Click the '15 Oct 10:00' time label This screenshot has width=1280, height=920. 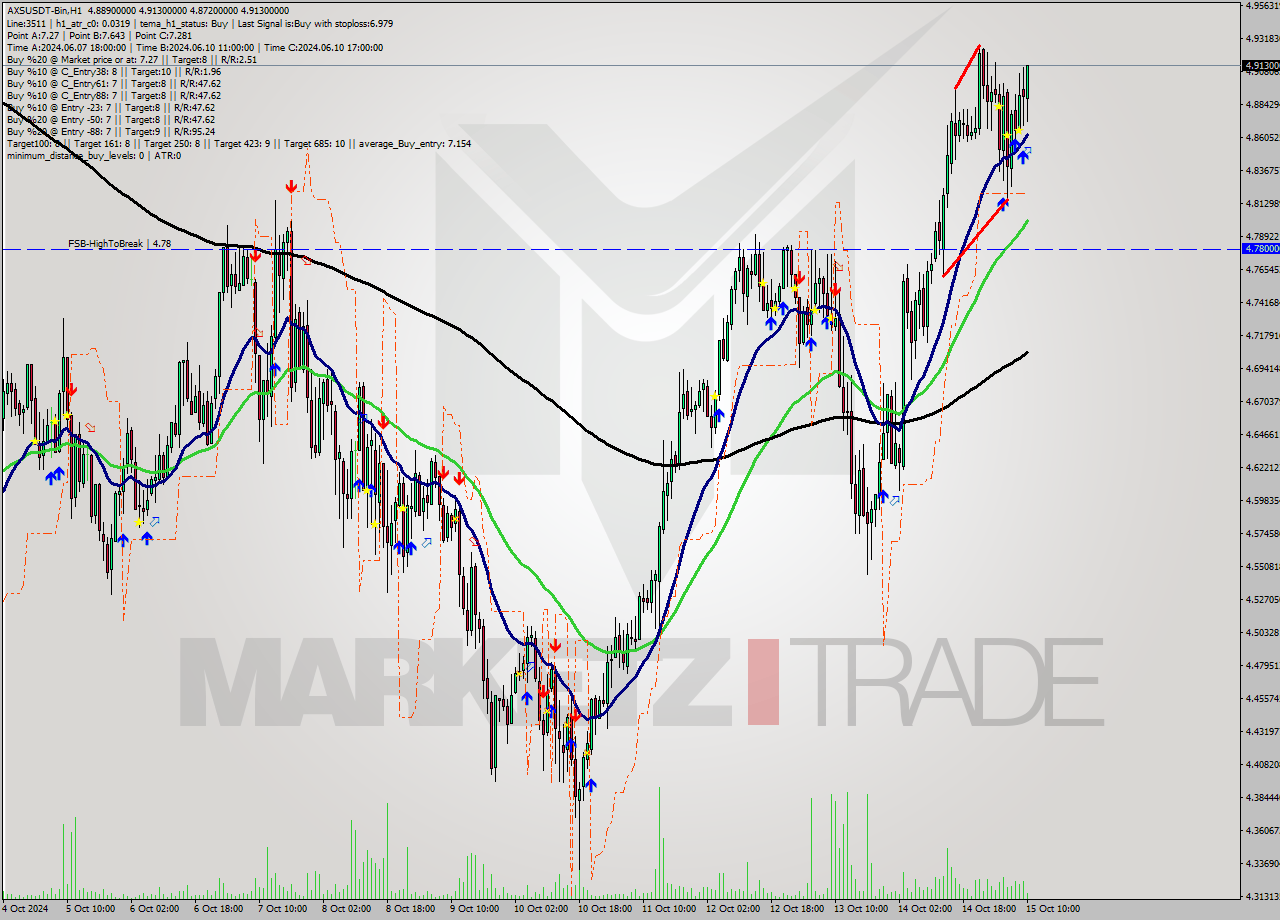click(1052, 909)
